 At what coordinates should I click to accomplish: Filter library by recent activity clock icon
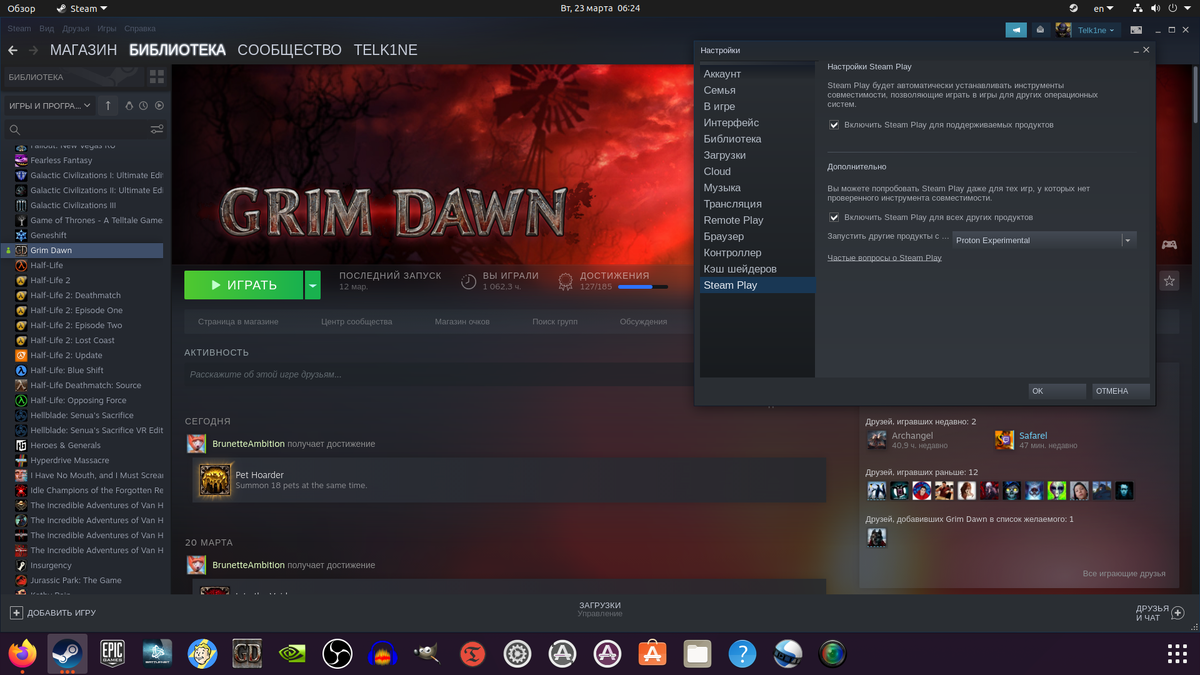click(144, 105)
